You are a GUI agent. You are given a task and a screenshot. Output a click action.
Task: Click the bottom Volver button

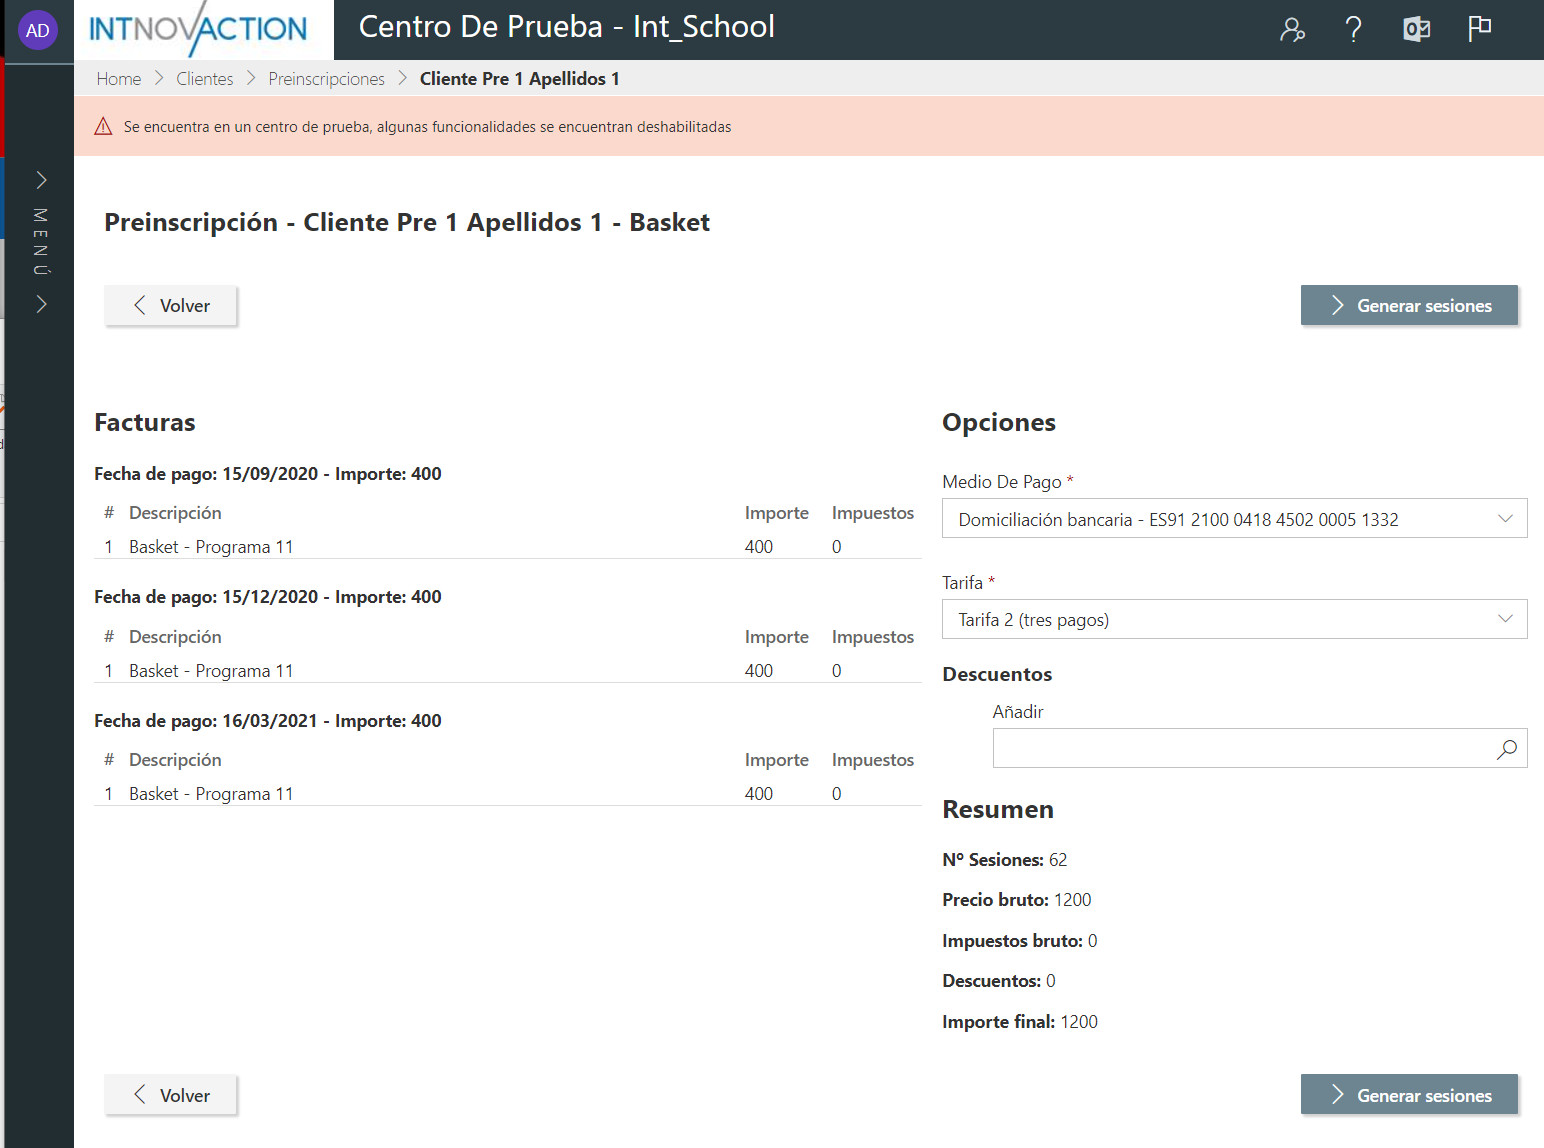pyautogui.click(x=171, y=1096)
